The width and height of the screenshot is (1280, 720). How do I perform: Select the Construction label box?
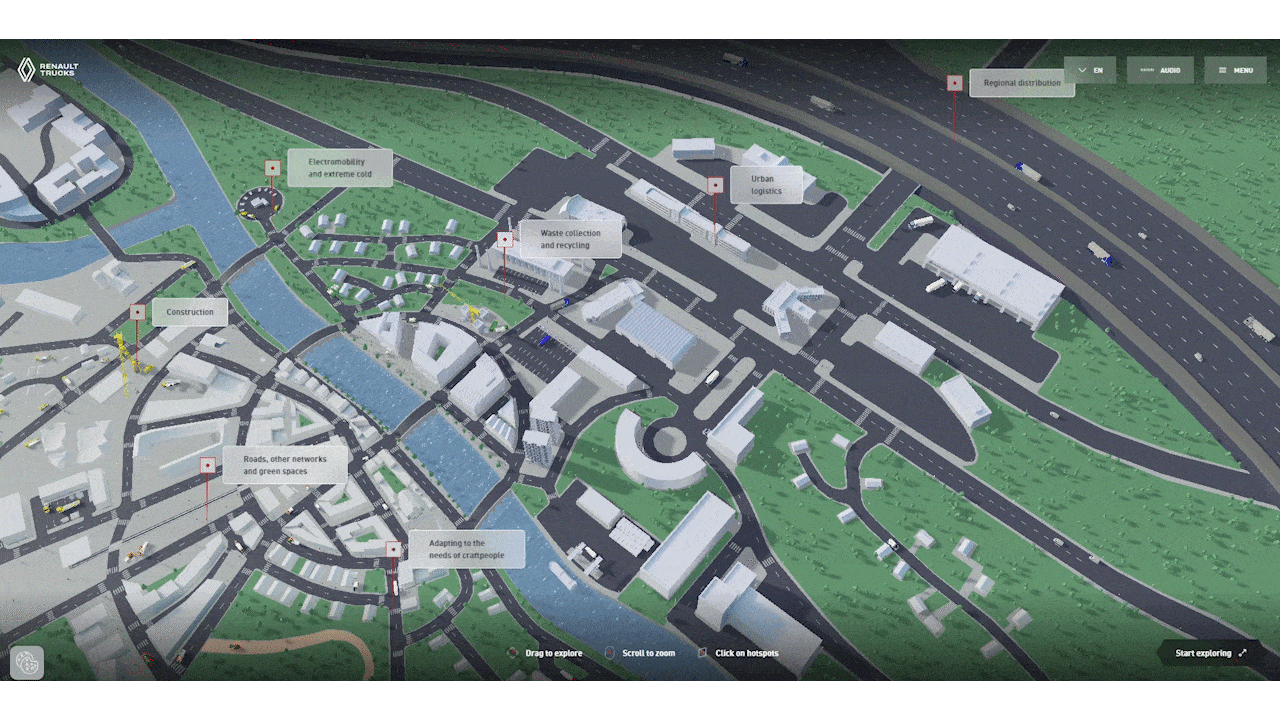(190, 312)
